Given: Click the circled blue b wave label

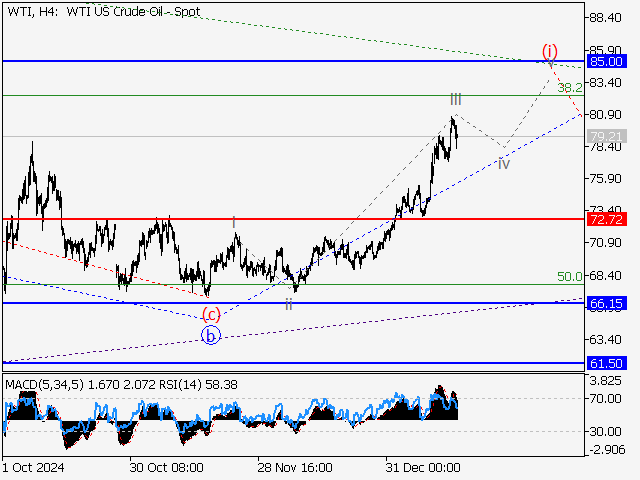Looking at the screenshot, I should (x=210, y=336).
